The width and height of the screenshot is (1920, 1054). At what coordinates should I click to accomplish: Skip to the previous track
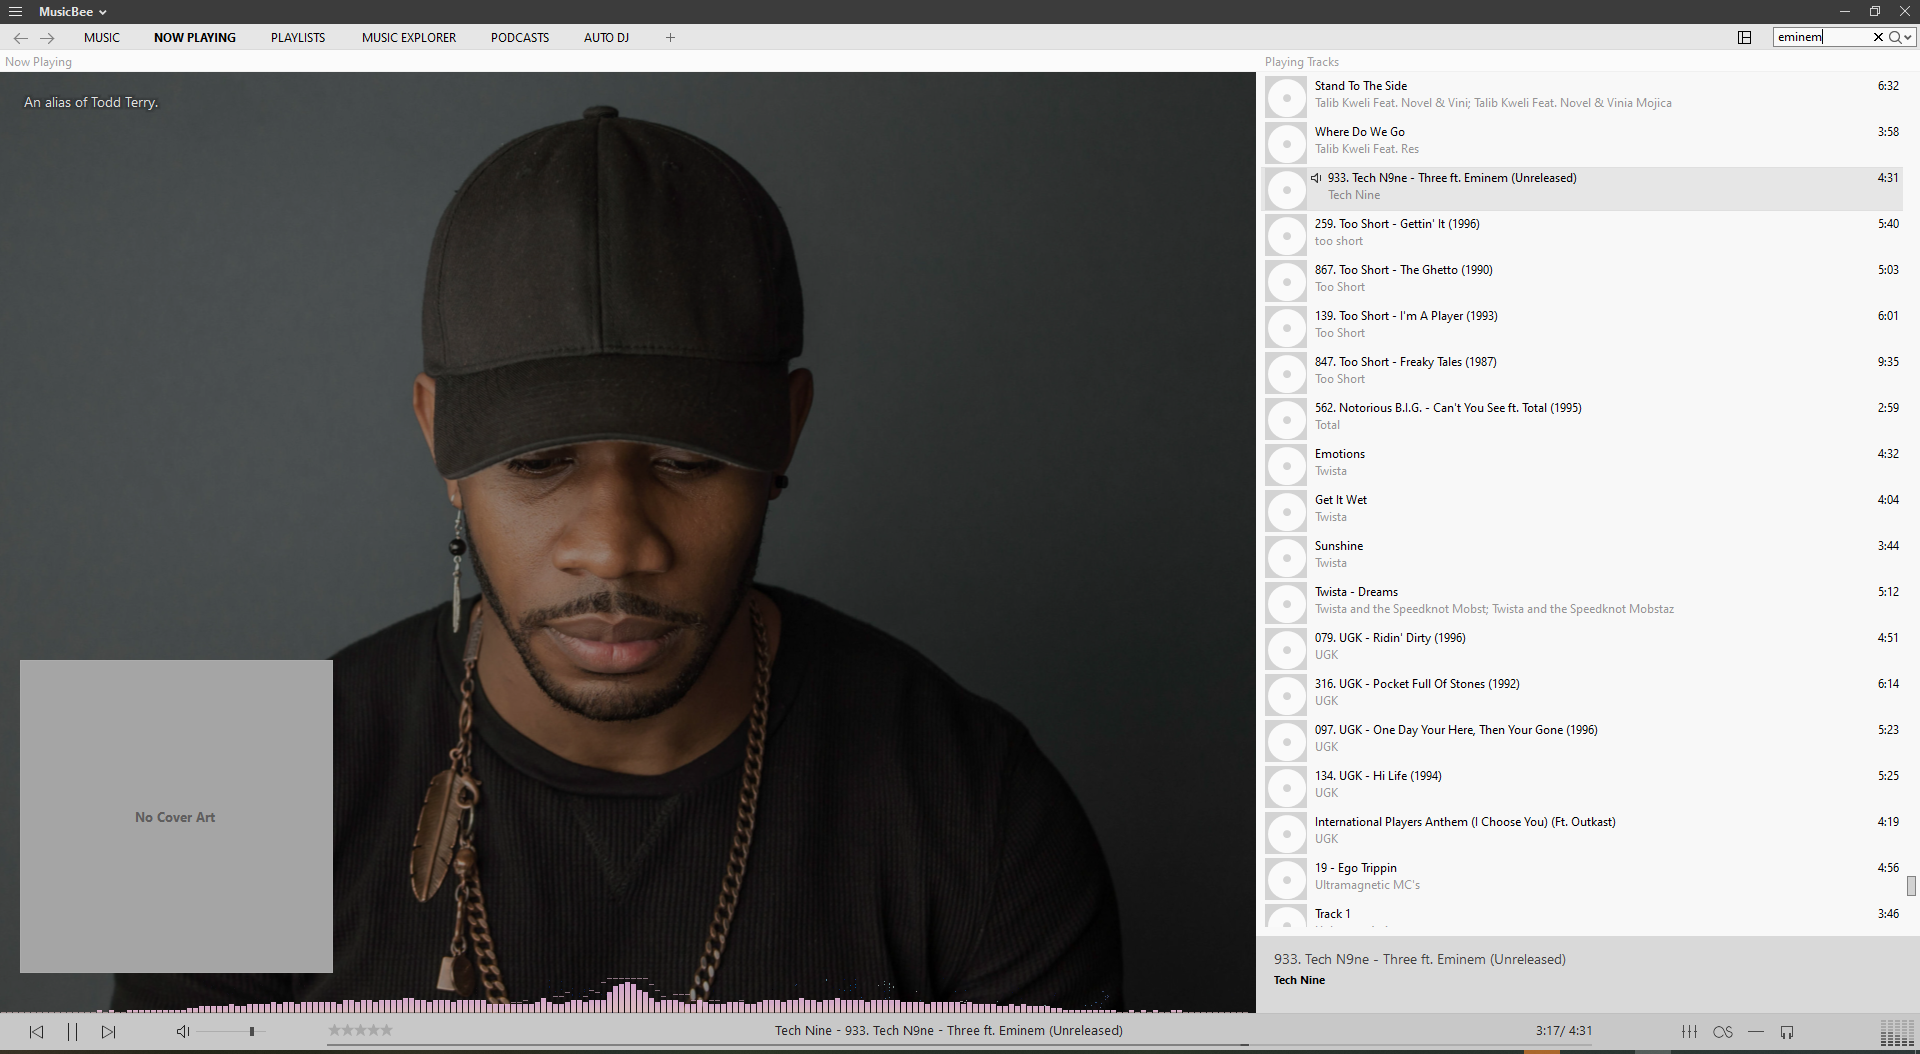pos(36,1032)
